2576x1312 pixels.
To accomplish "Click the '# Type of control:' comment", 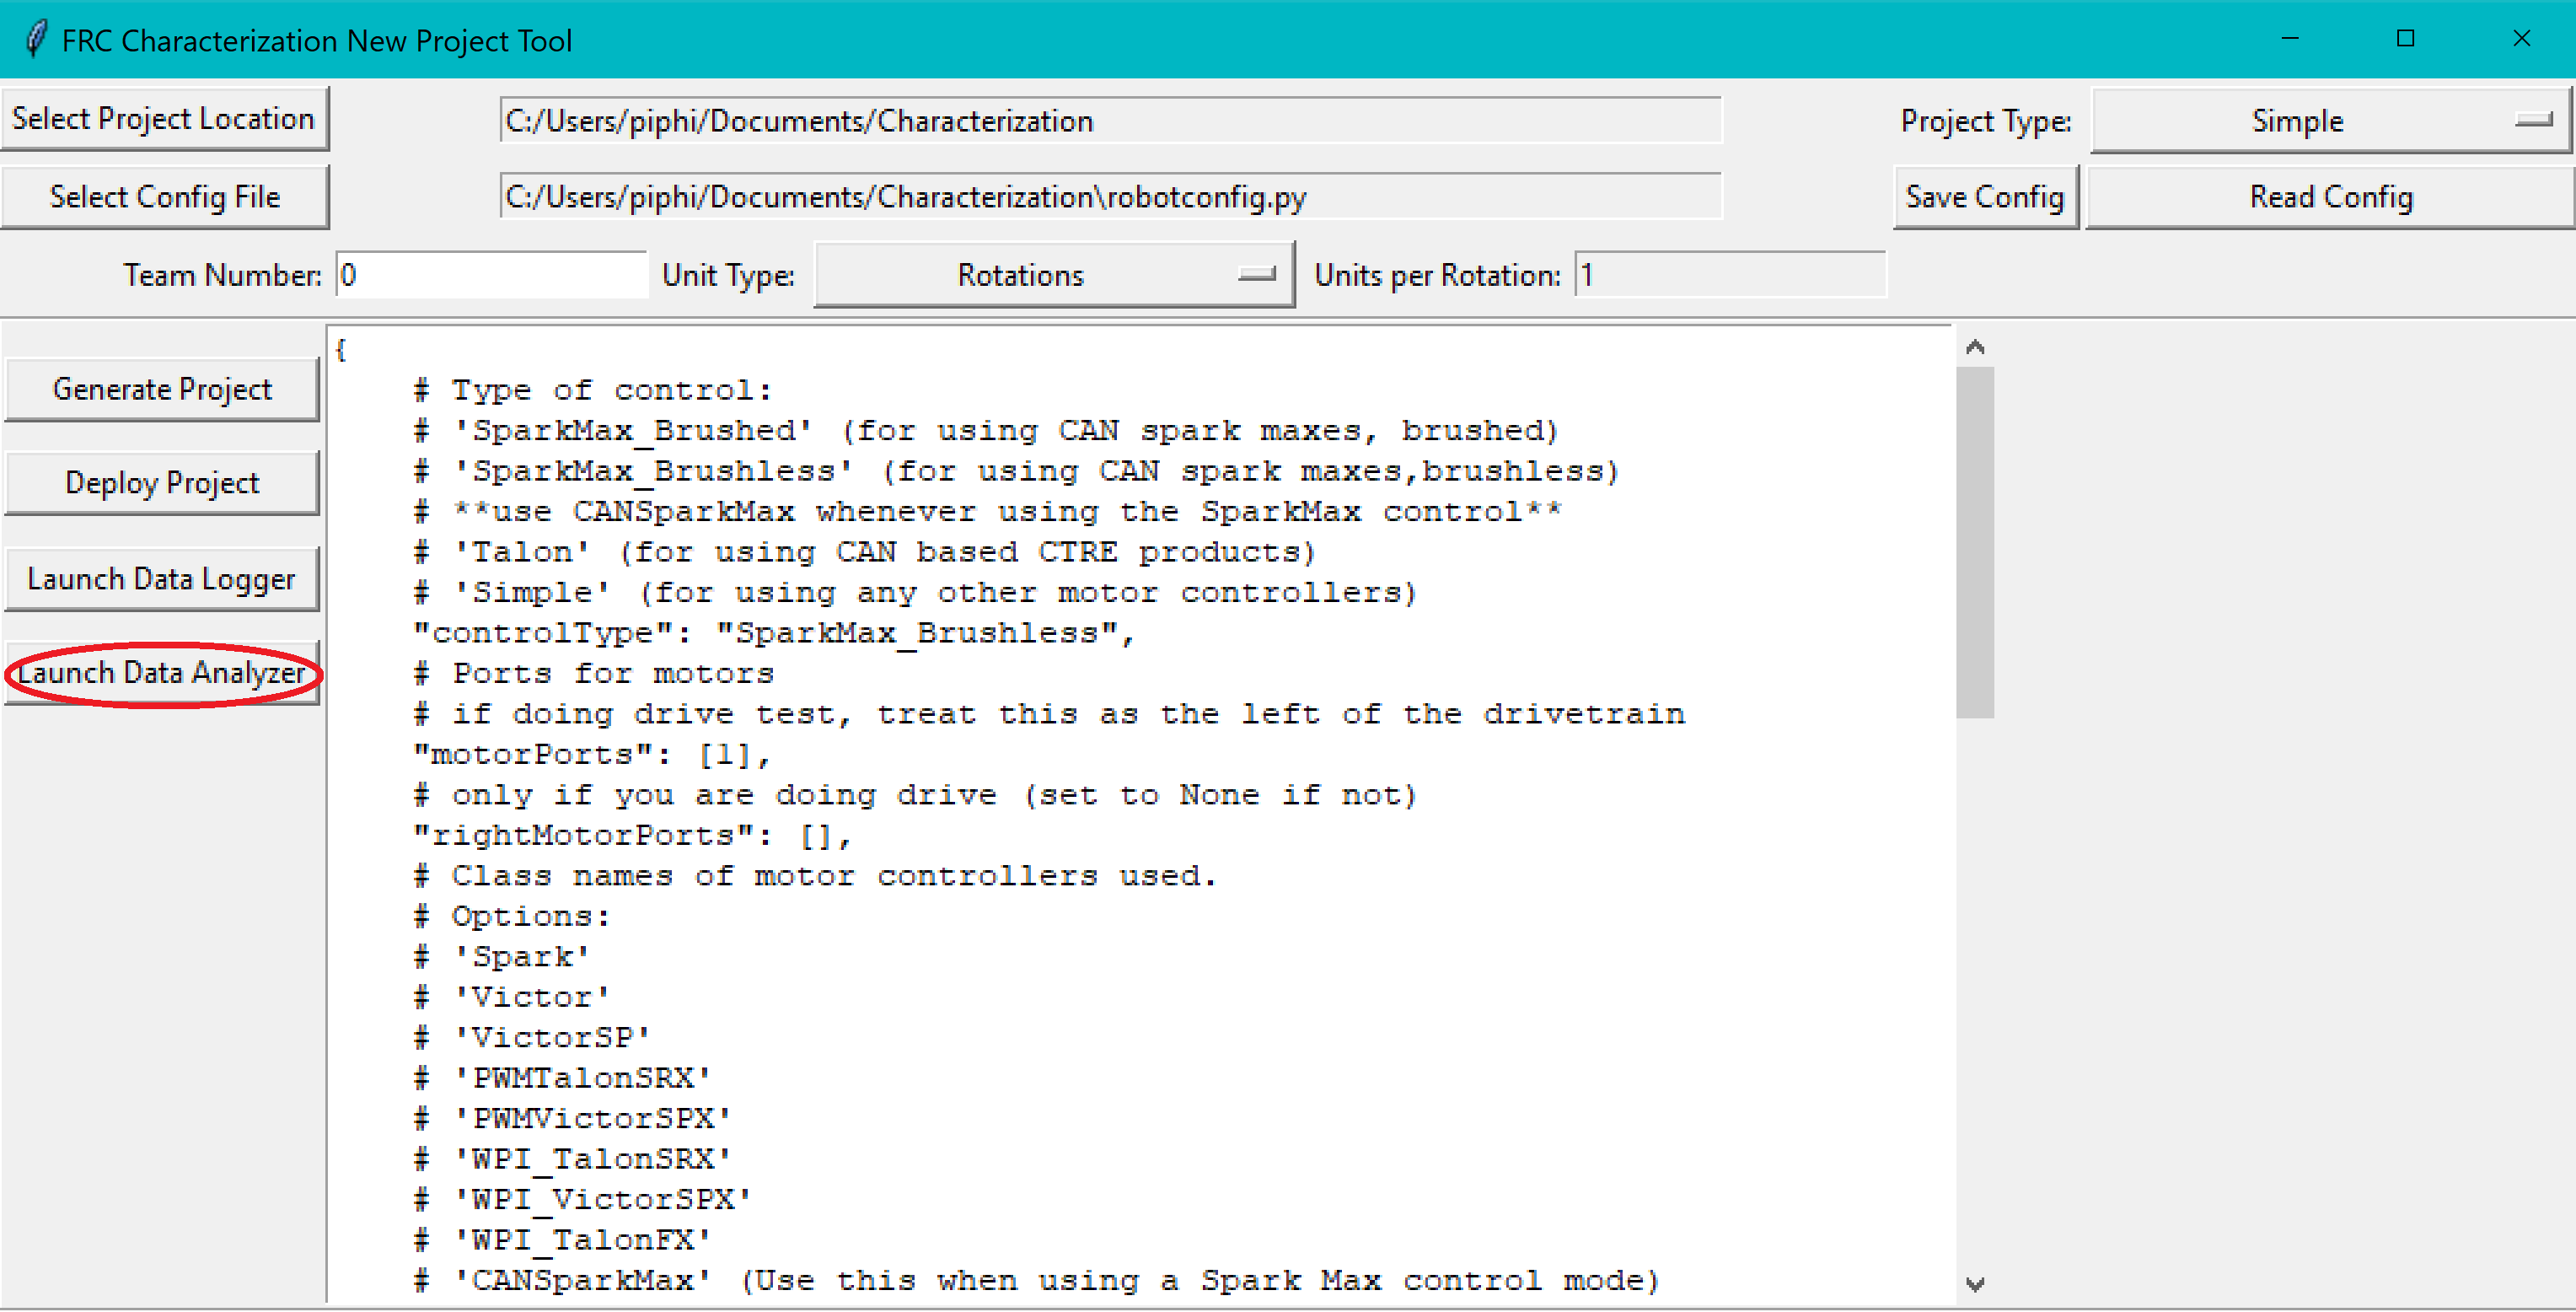I will pyautogui.click(x=592, y=390).
